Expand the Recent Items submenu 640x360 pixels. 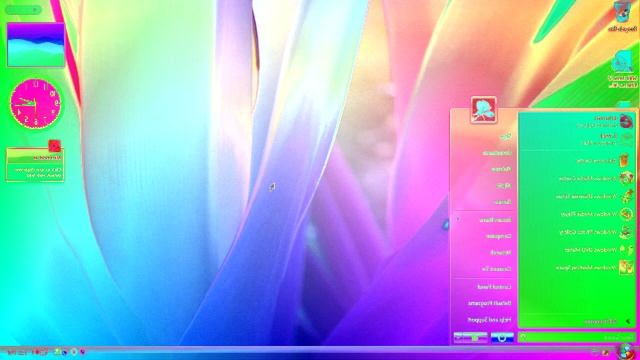[484, 220]
